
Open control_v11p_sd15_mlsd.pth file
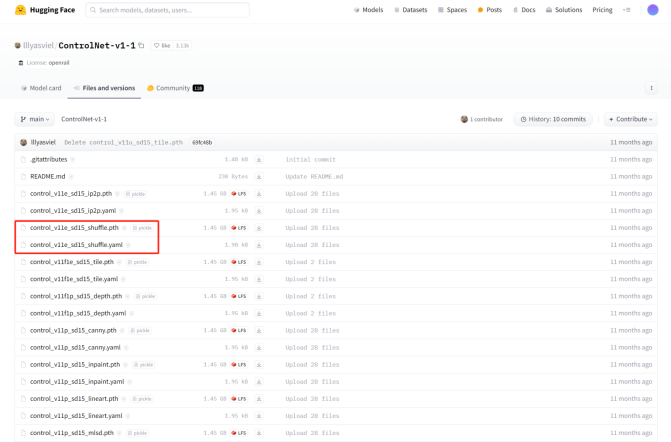point(72,433)
